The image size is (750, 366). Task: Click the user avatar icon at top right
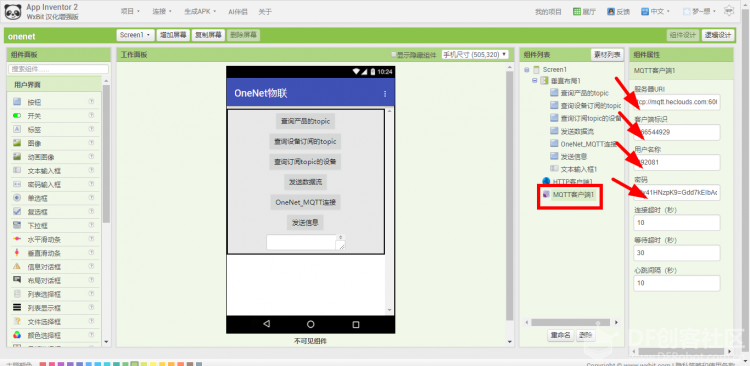click(x=729, y=11)
